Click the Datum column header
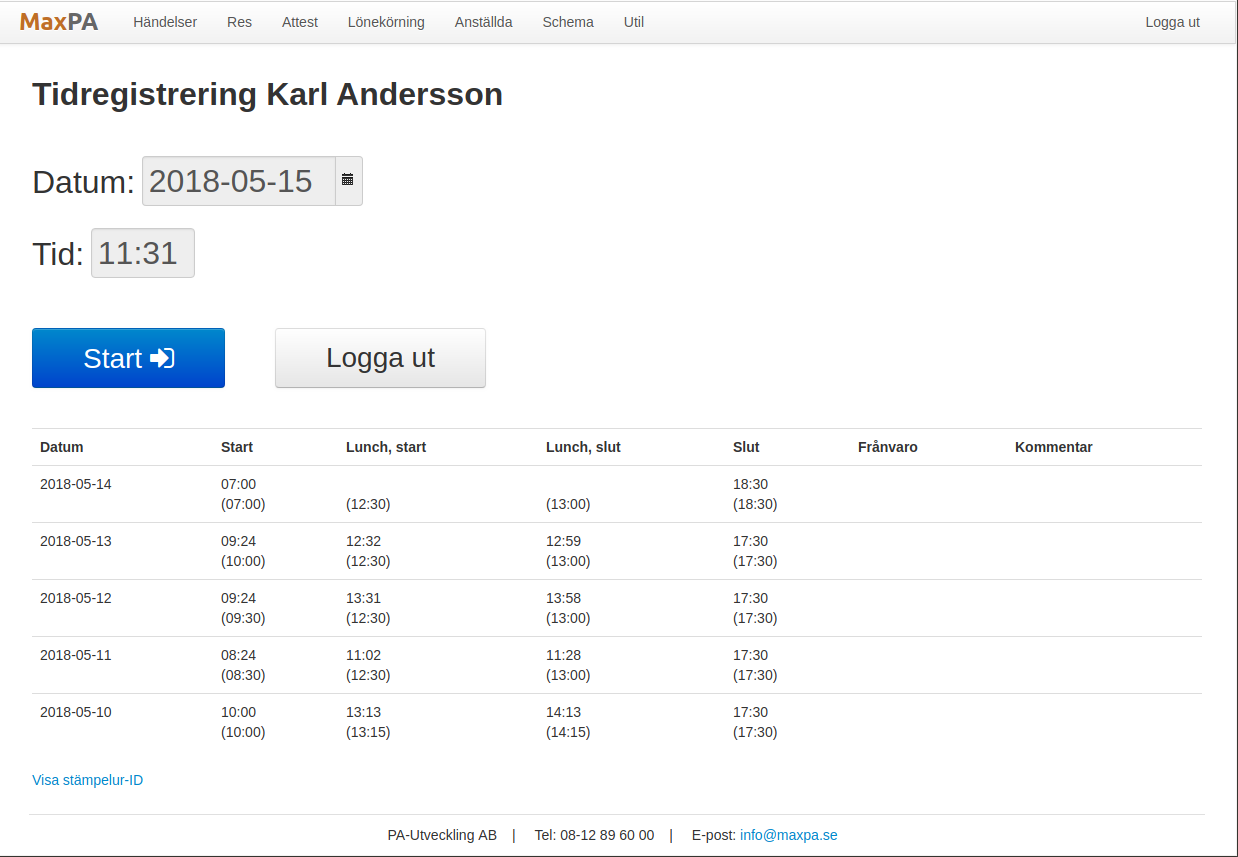1238x857 pixels. pos(62,447)
